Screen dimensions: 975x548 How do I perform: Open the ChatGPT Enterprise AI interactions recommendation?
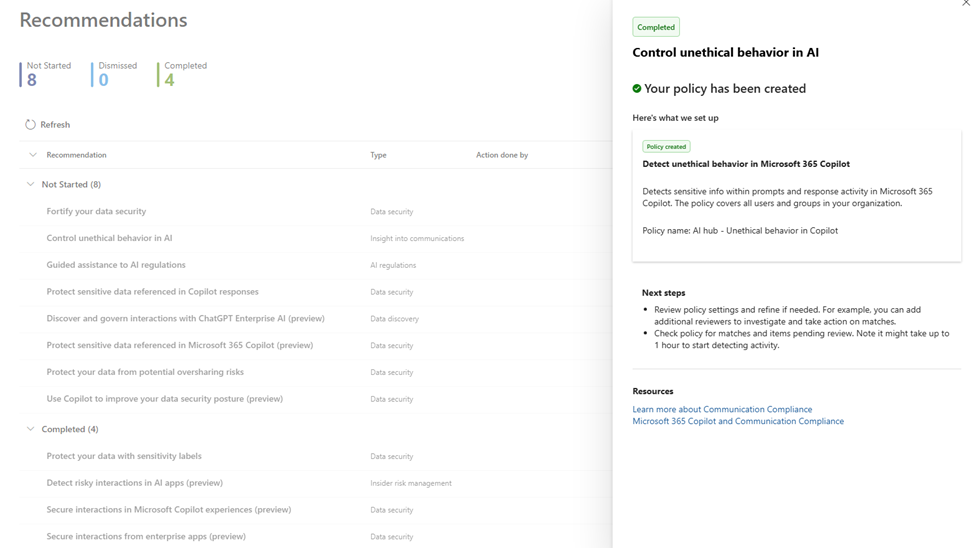[185, 318]
